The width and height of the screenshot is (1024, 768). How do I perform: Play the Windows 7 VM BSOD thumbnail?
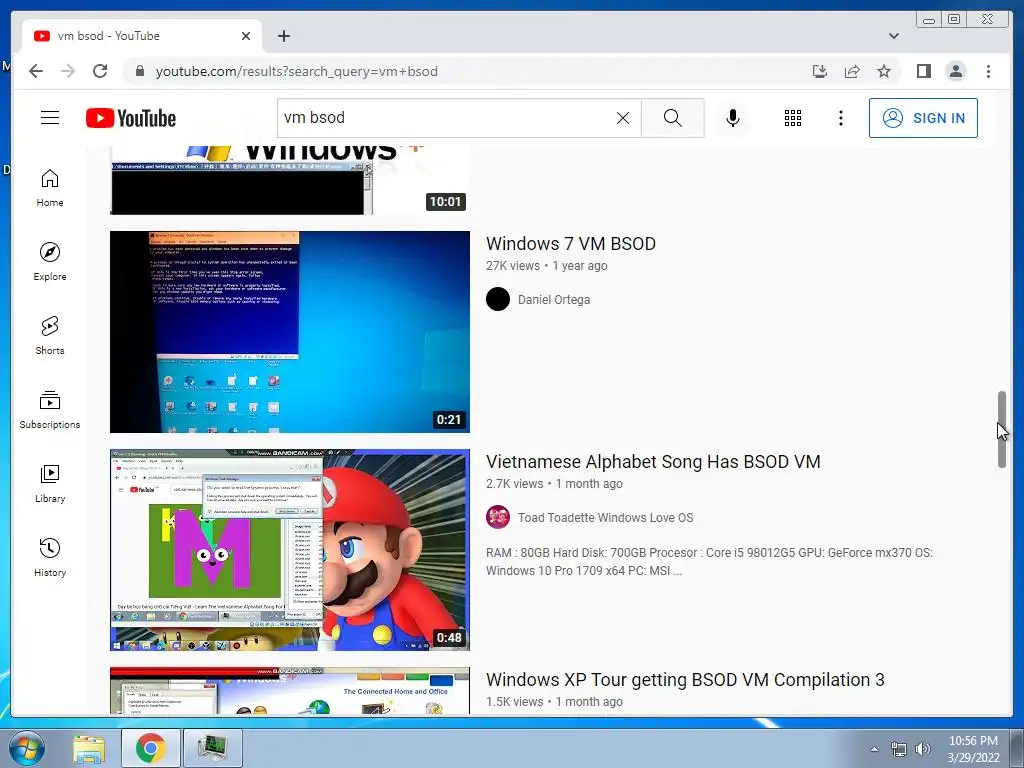coord(290,332)
